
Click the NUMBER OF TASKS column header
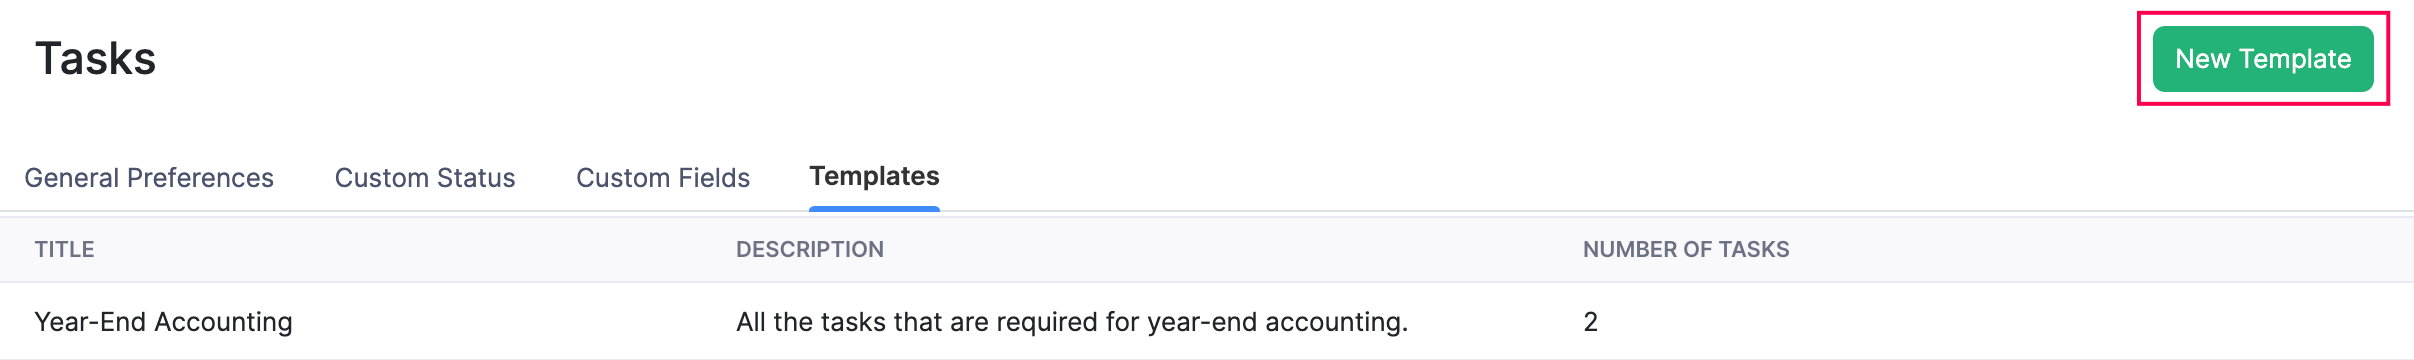tap(1686, 250)
